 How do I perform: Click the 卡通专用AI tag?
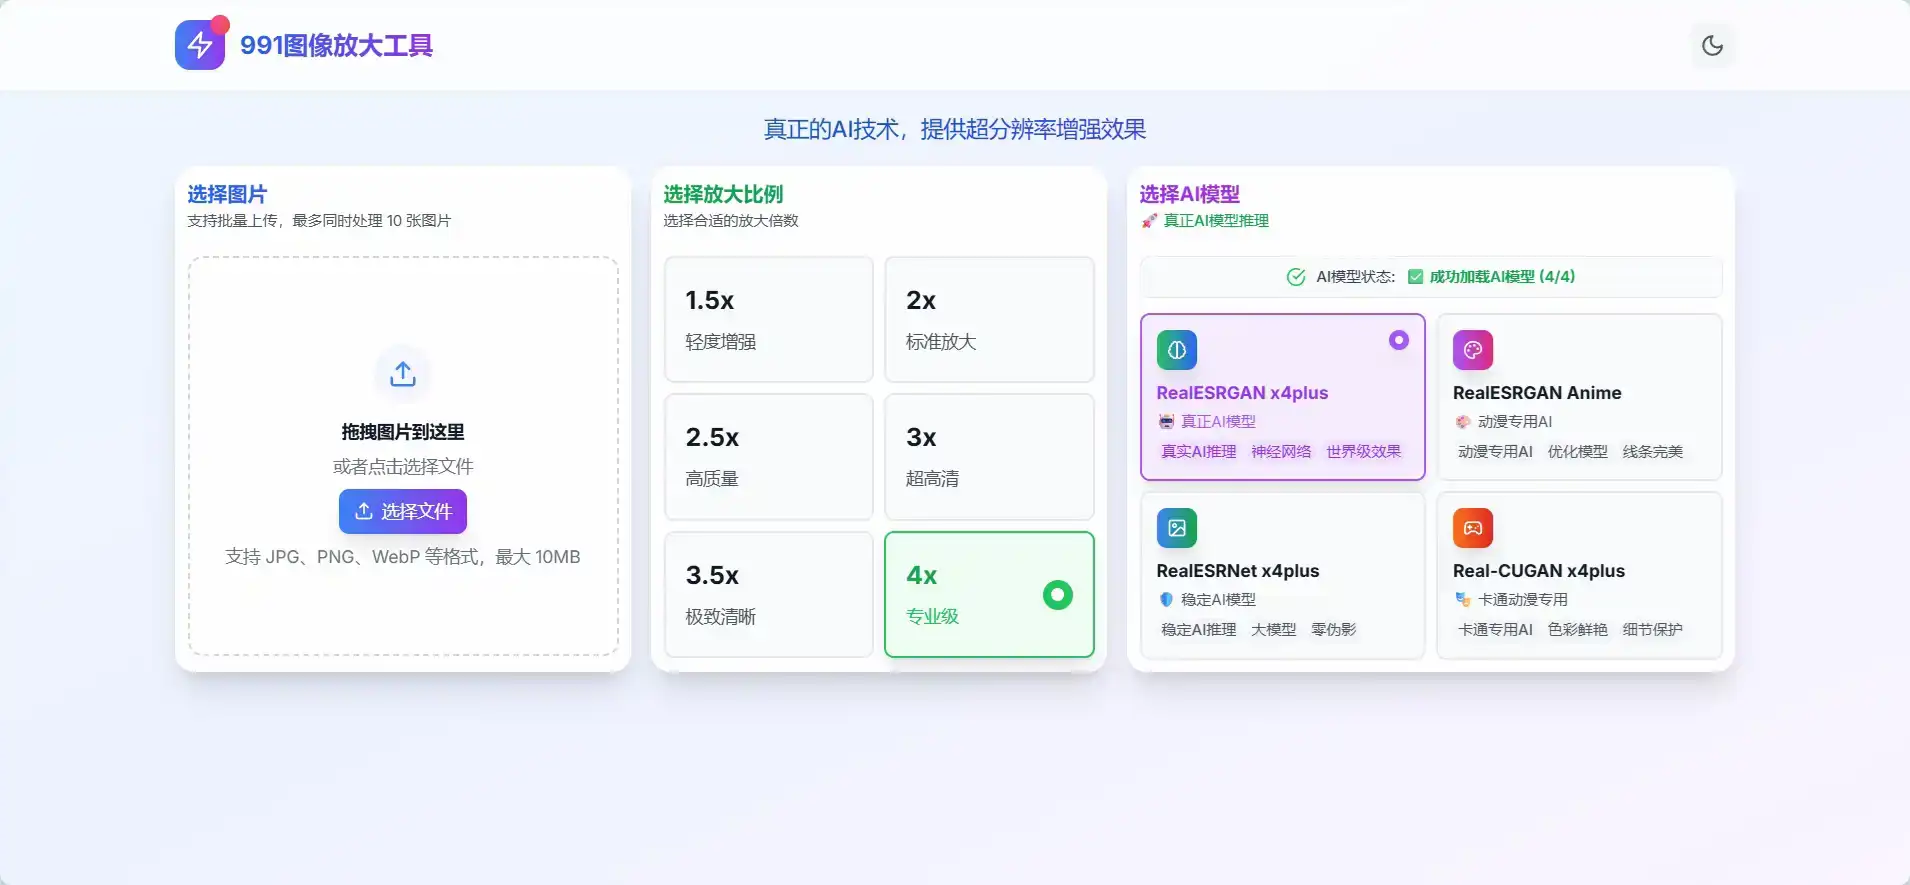pyautogui.click(x=1496, y=630)
